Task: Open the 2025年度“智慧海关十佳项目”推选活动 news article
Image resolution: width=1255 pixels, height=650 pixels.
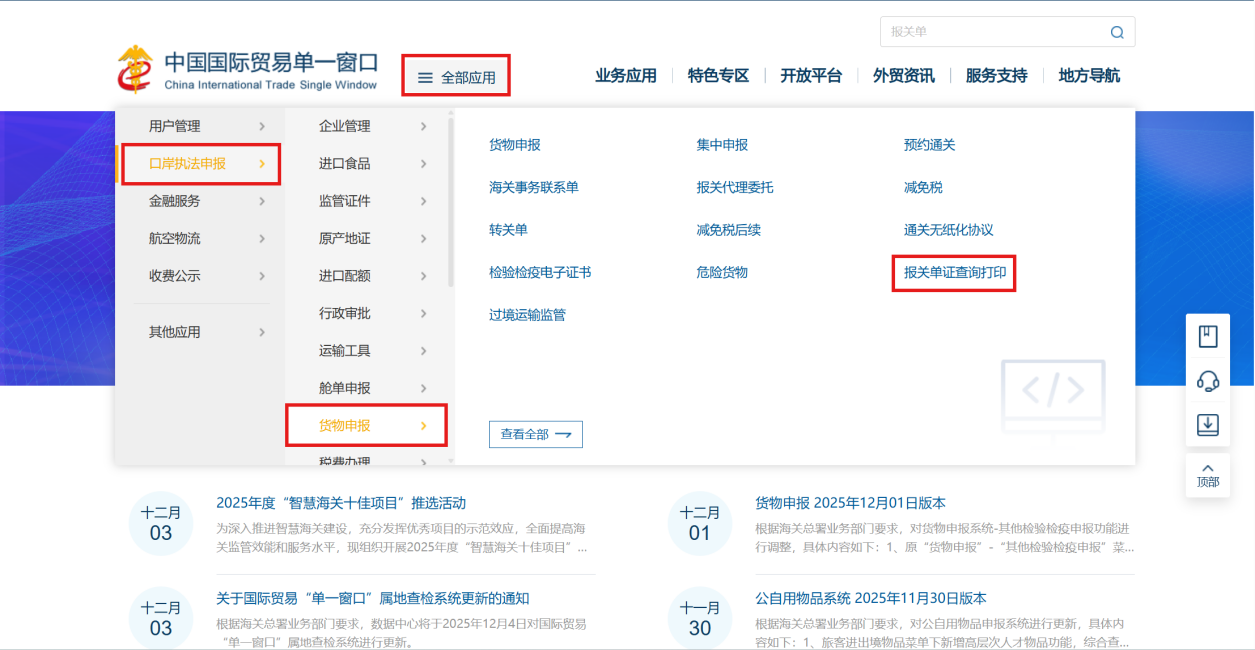Action: [340, 503]
